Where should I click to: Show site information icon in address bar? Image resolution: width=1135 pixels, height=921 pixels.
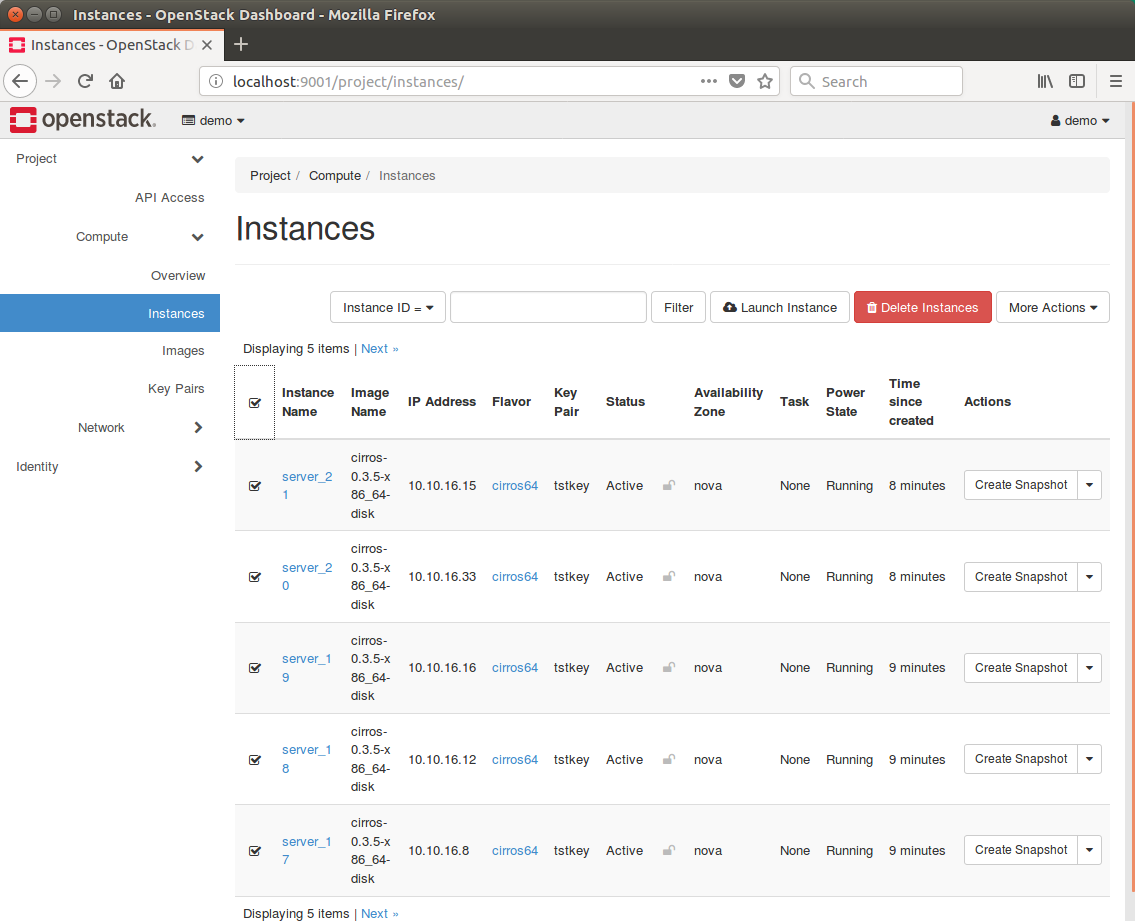216,81
